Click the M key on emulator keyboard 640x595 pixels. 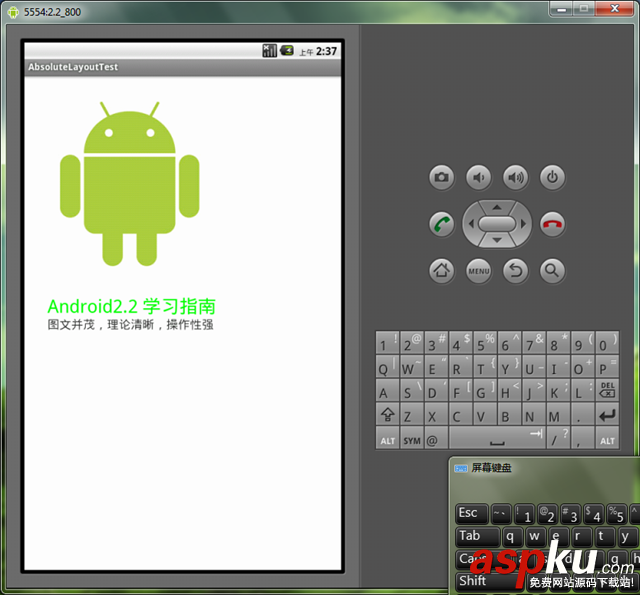pos(558,415)
